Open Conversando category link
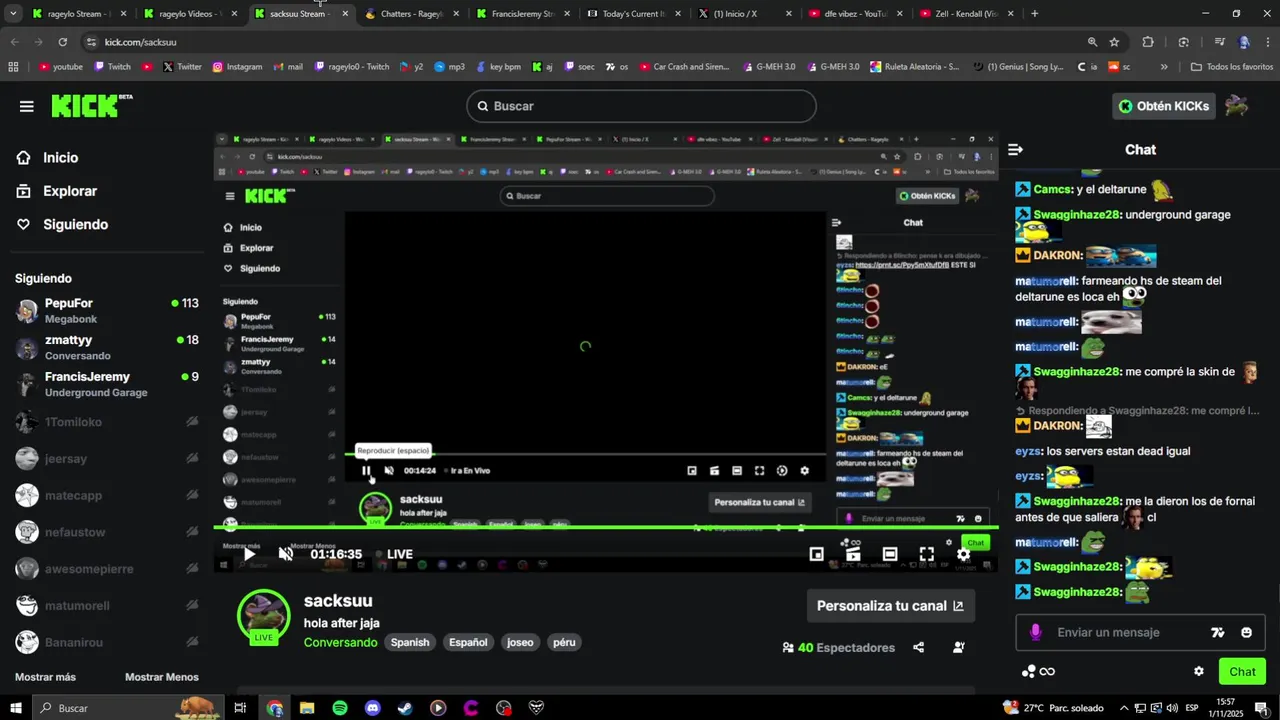The height and width of the screenshot is (720, 1280). click(341, 642)
